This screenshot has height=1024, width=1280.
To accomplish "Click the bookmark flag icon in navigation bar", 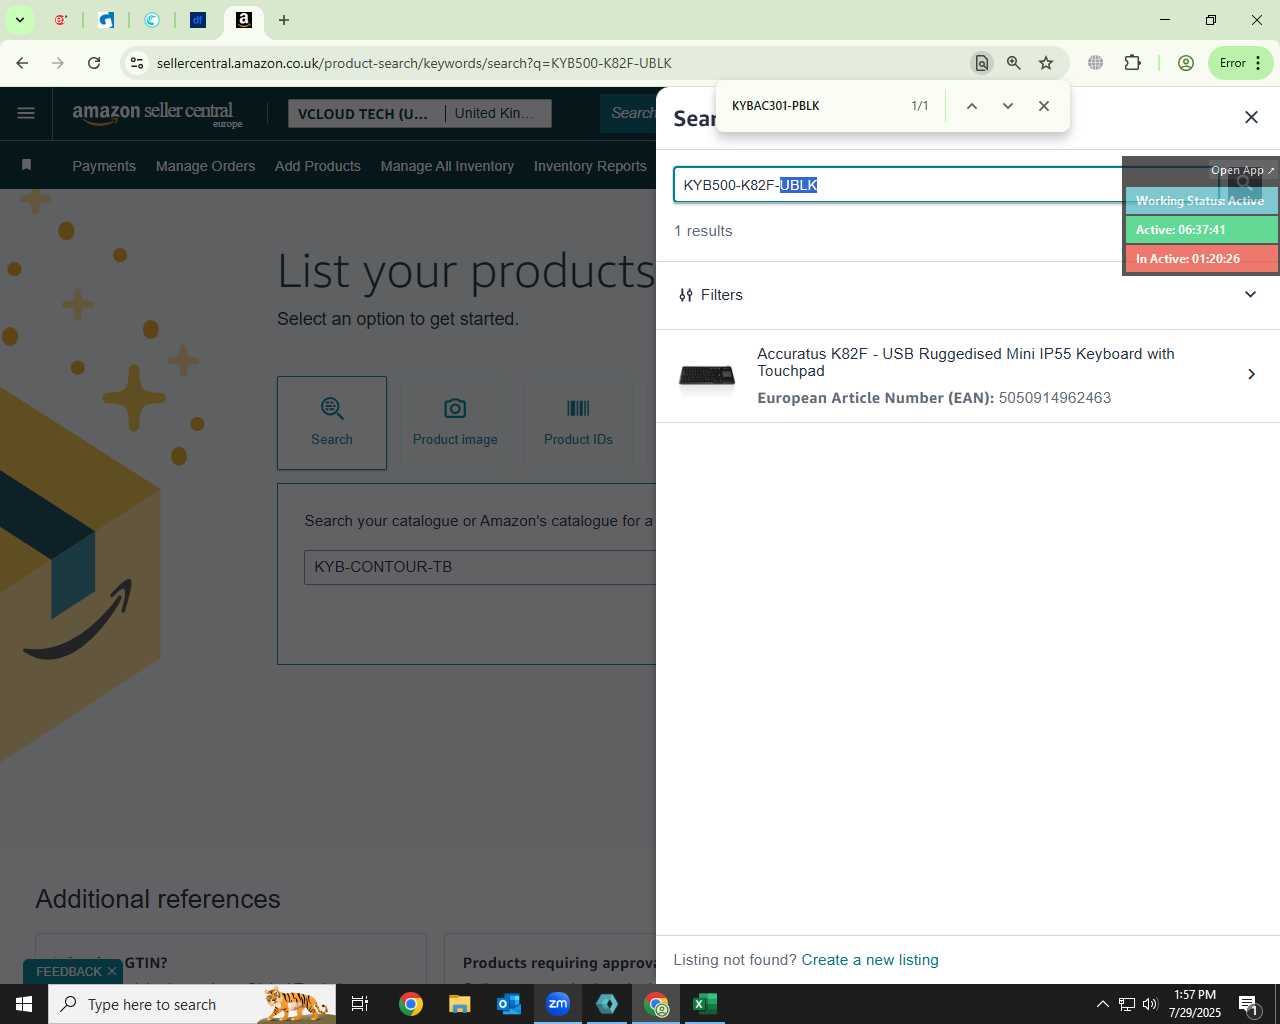I will [x=27, y=165].
